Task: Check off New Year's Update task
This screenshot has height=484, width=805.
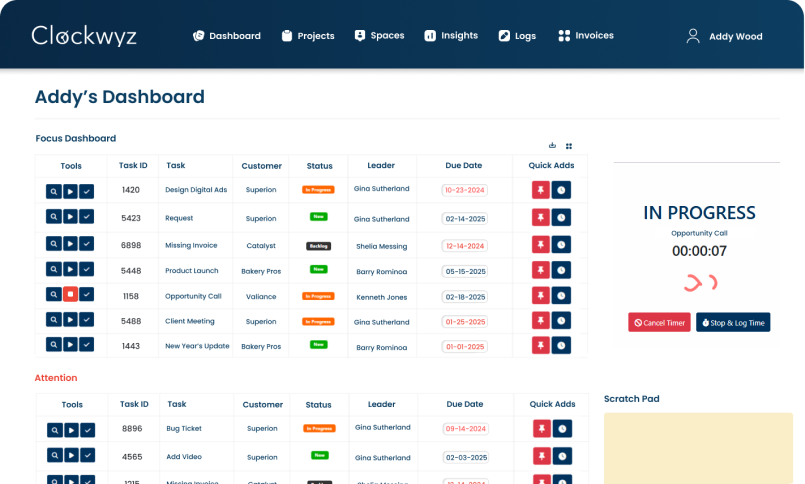Action: [87, 346]
